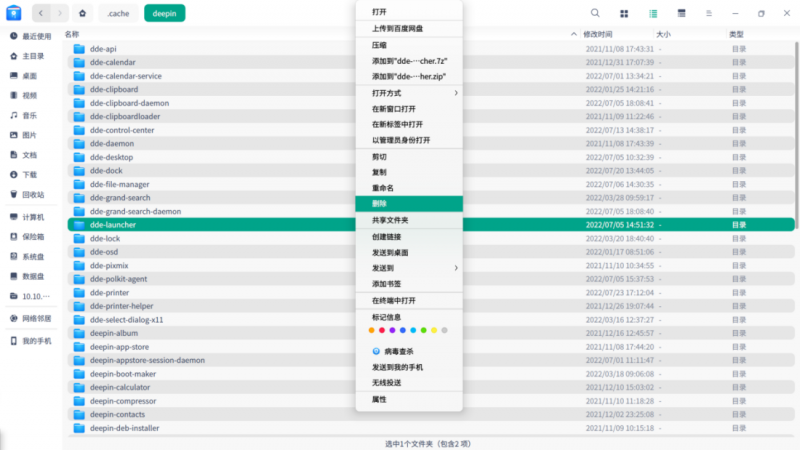Expand the 发送到 submenu

(409, 268)
